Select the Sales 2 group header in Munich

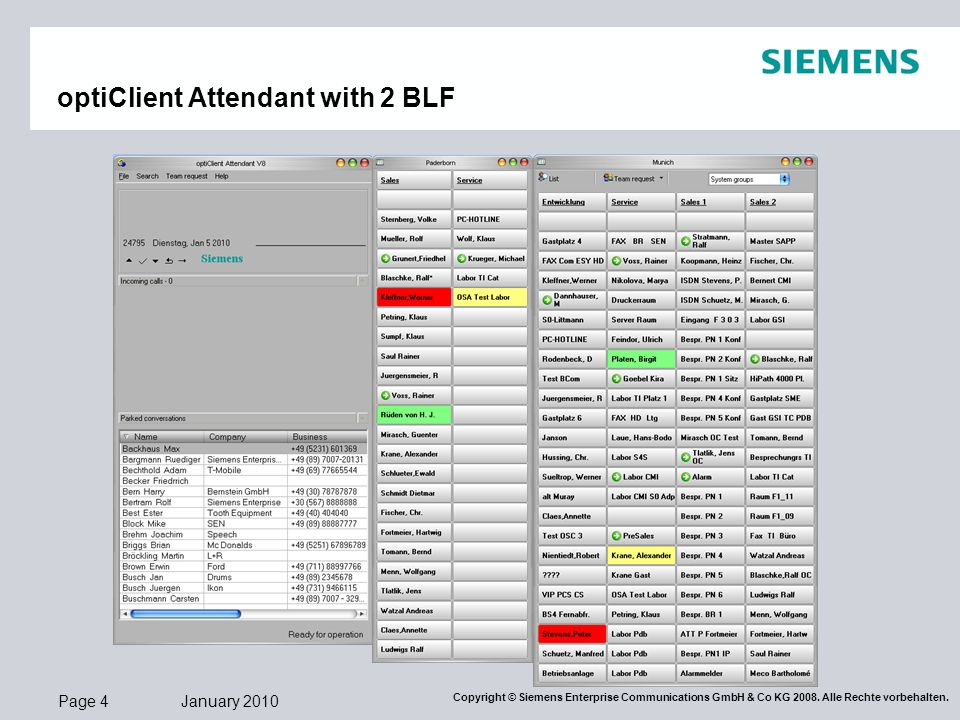click(779, 202)
